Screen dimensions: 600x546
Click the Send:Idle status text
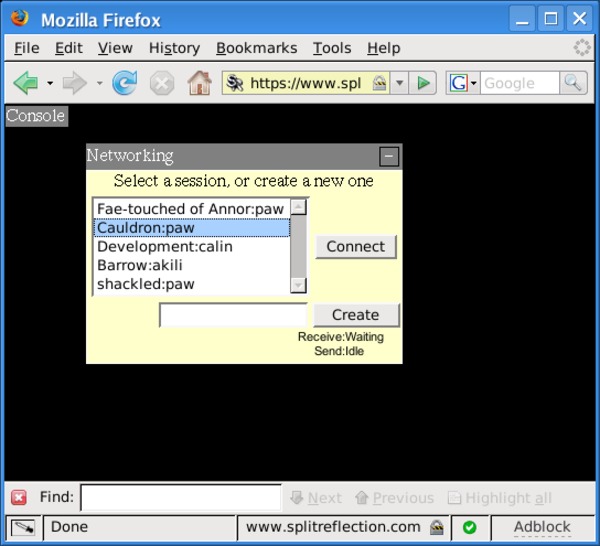click(x=339, y=351)
